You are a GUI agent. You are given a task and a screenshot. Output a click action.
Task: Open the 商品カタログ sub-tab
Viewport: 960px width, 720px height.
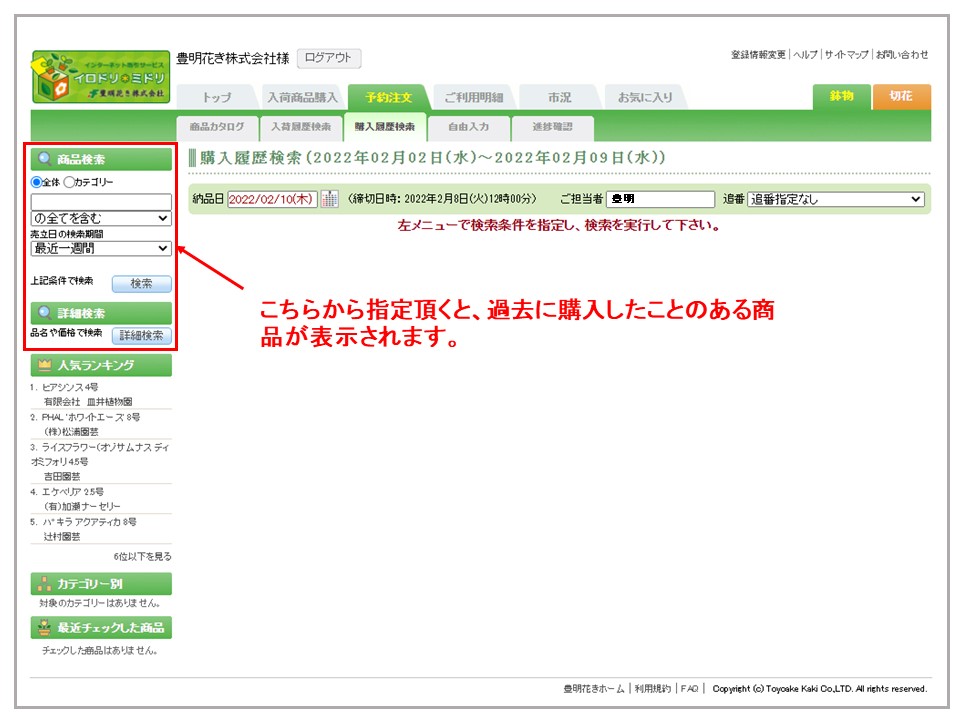[x=217, y=127]
